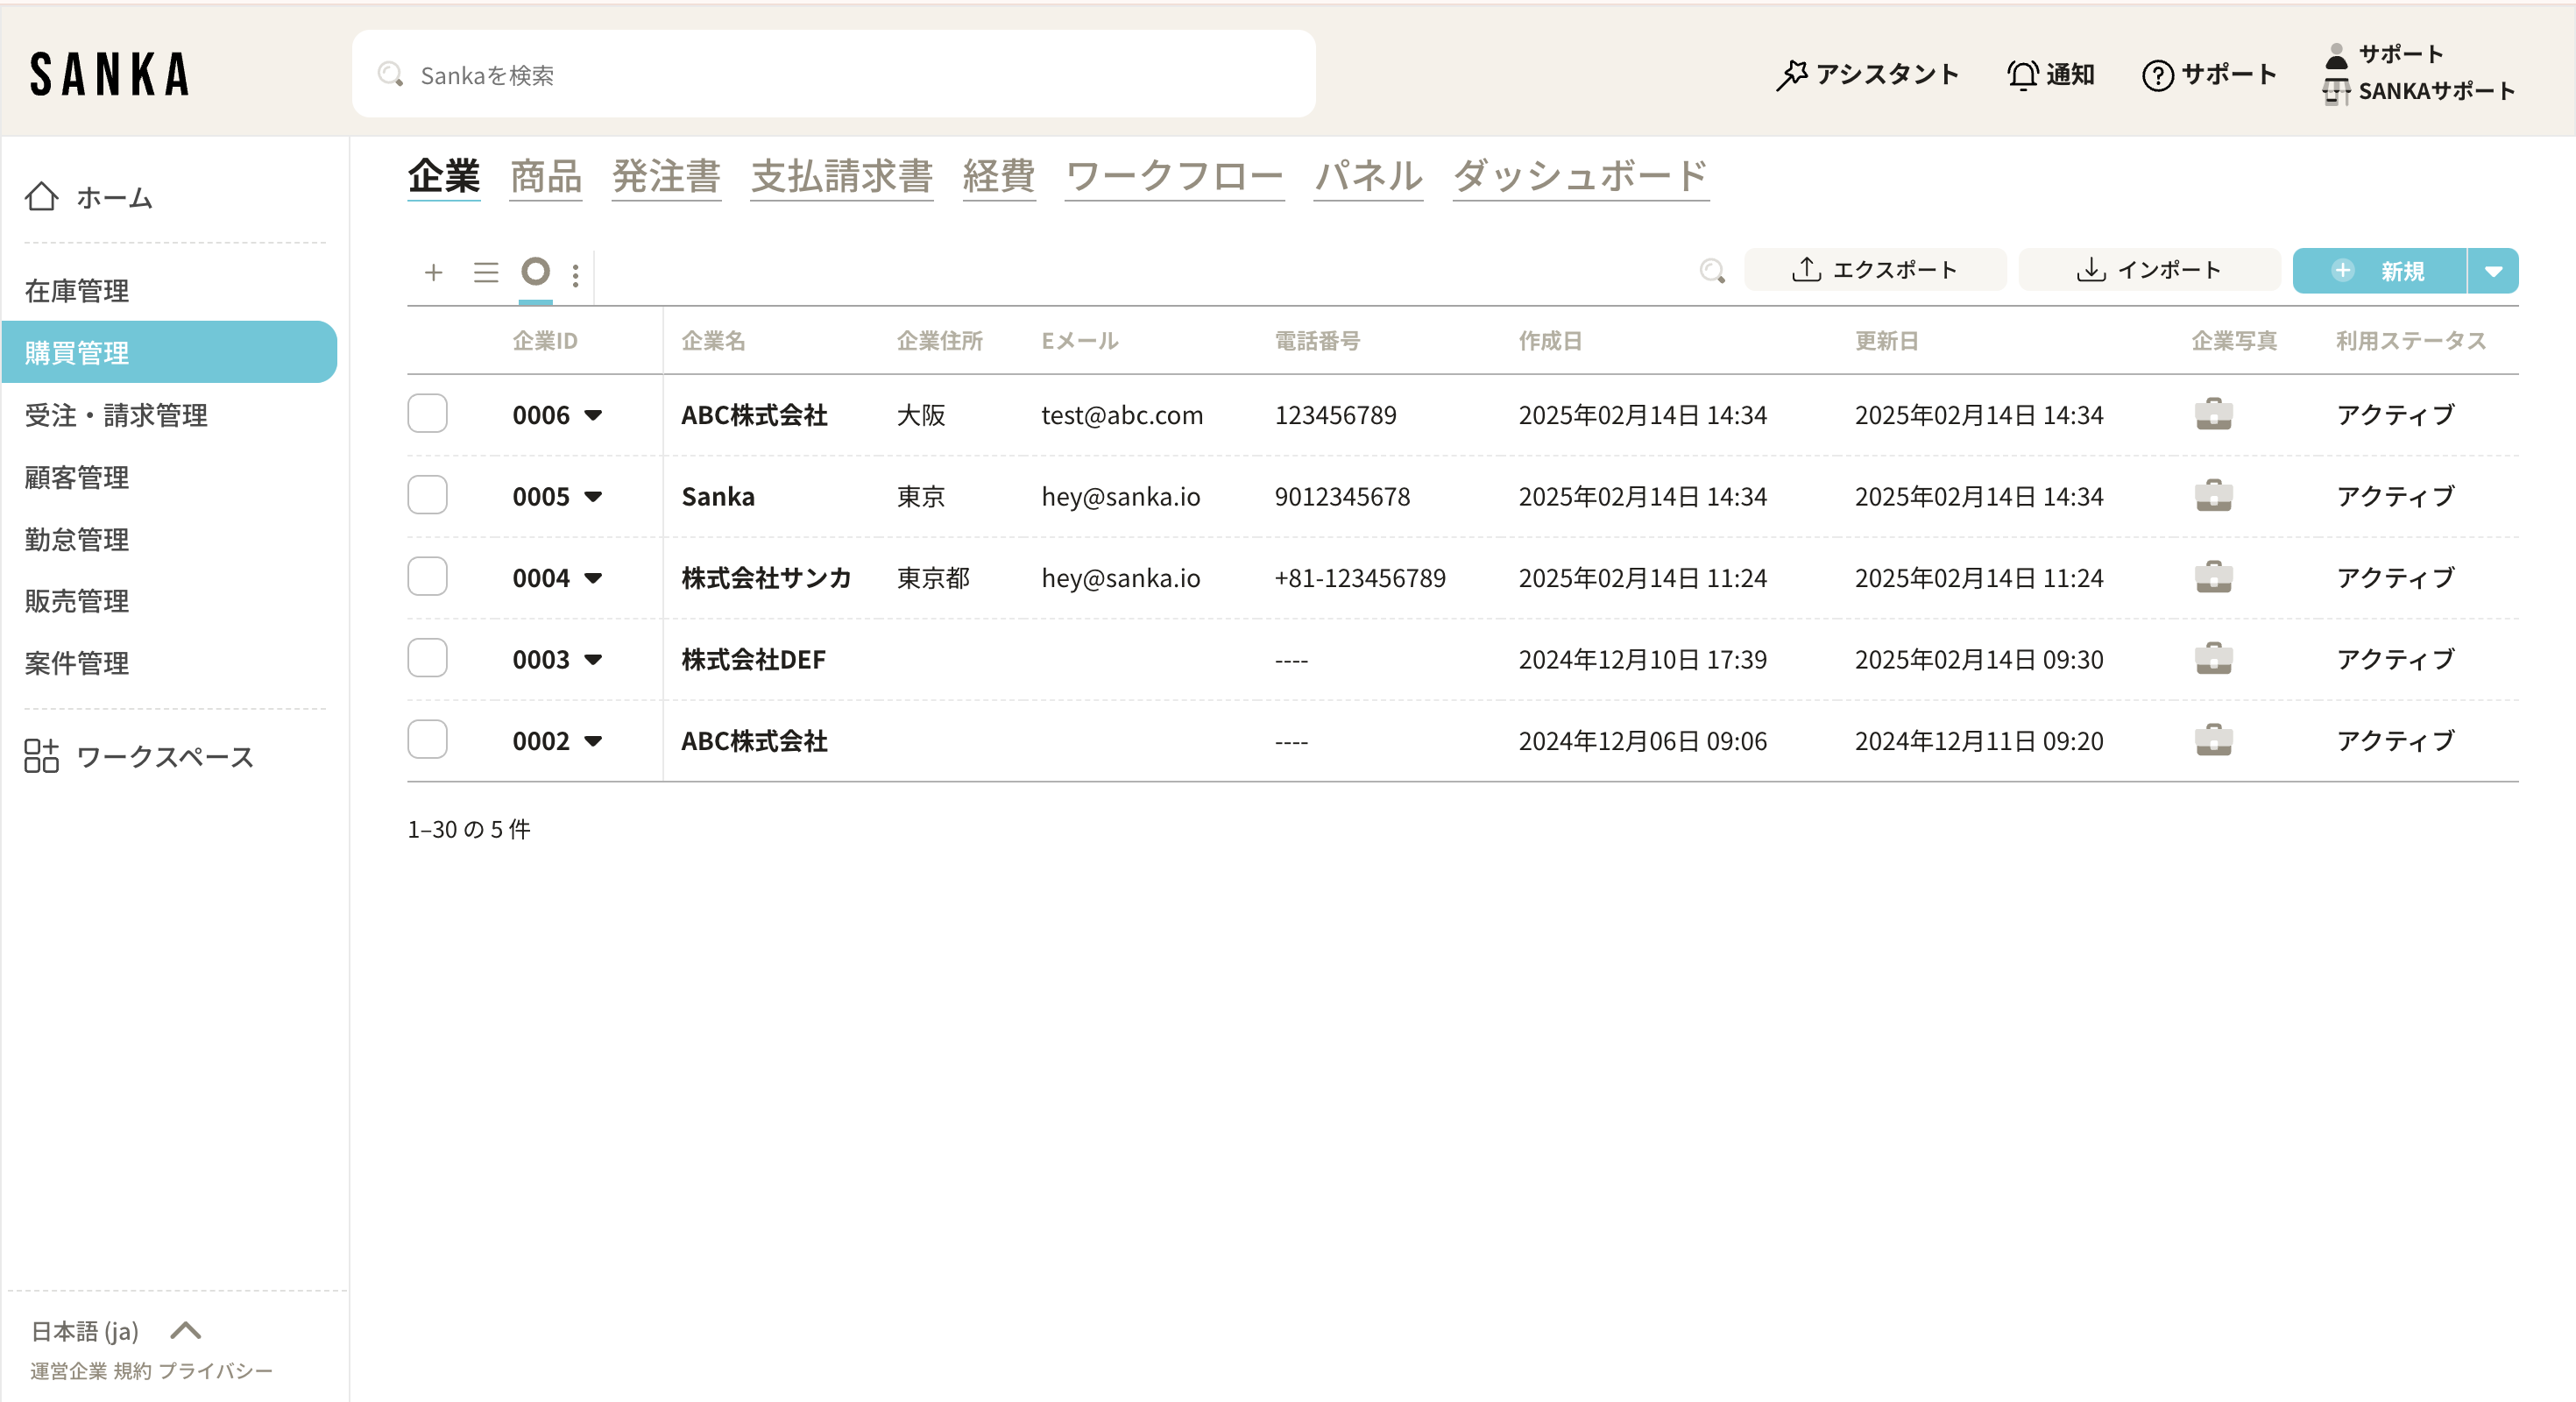Select the checkbox for 株式会社DEF row
Viewport: 2576px width, 1402px height.
tap(427, 659)
